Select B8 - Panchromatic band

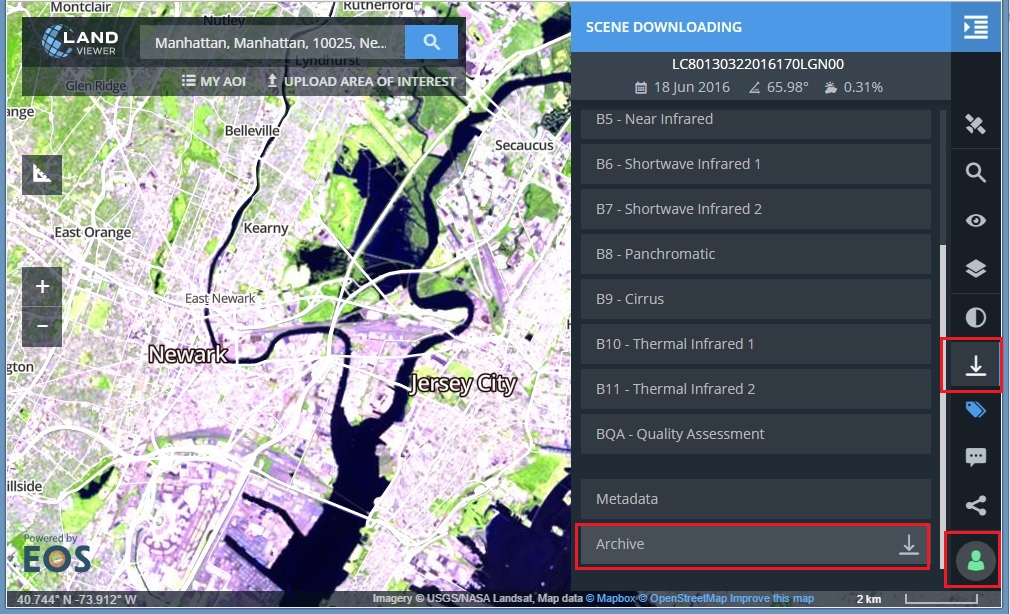756,254
